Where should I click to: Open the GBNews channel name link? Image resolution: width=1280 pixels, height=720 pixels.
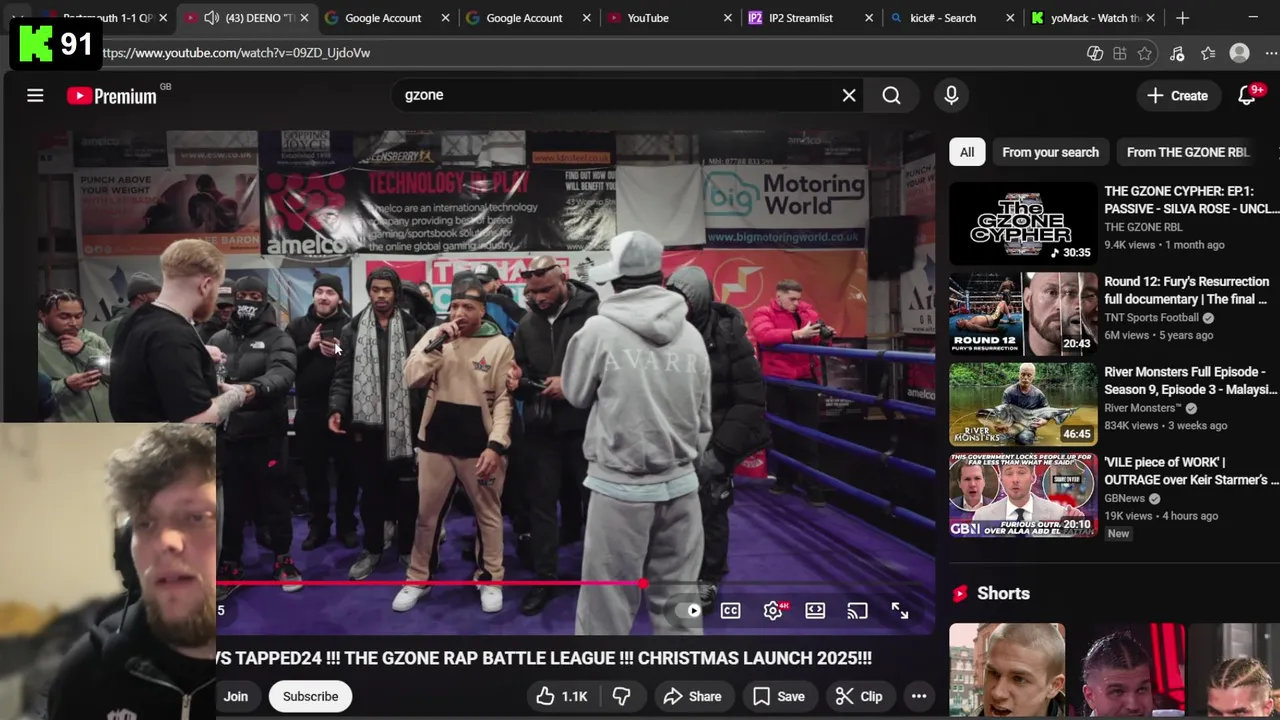1125,498
